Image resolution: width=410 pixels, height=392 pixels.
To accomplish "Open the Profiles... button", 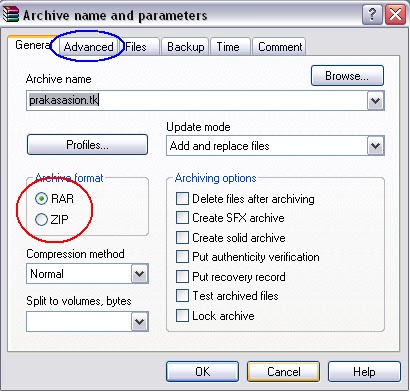I will 87,145.
